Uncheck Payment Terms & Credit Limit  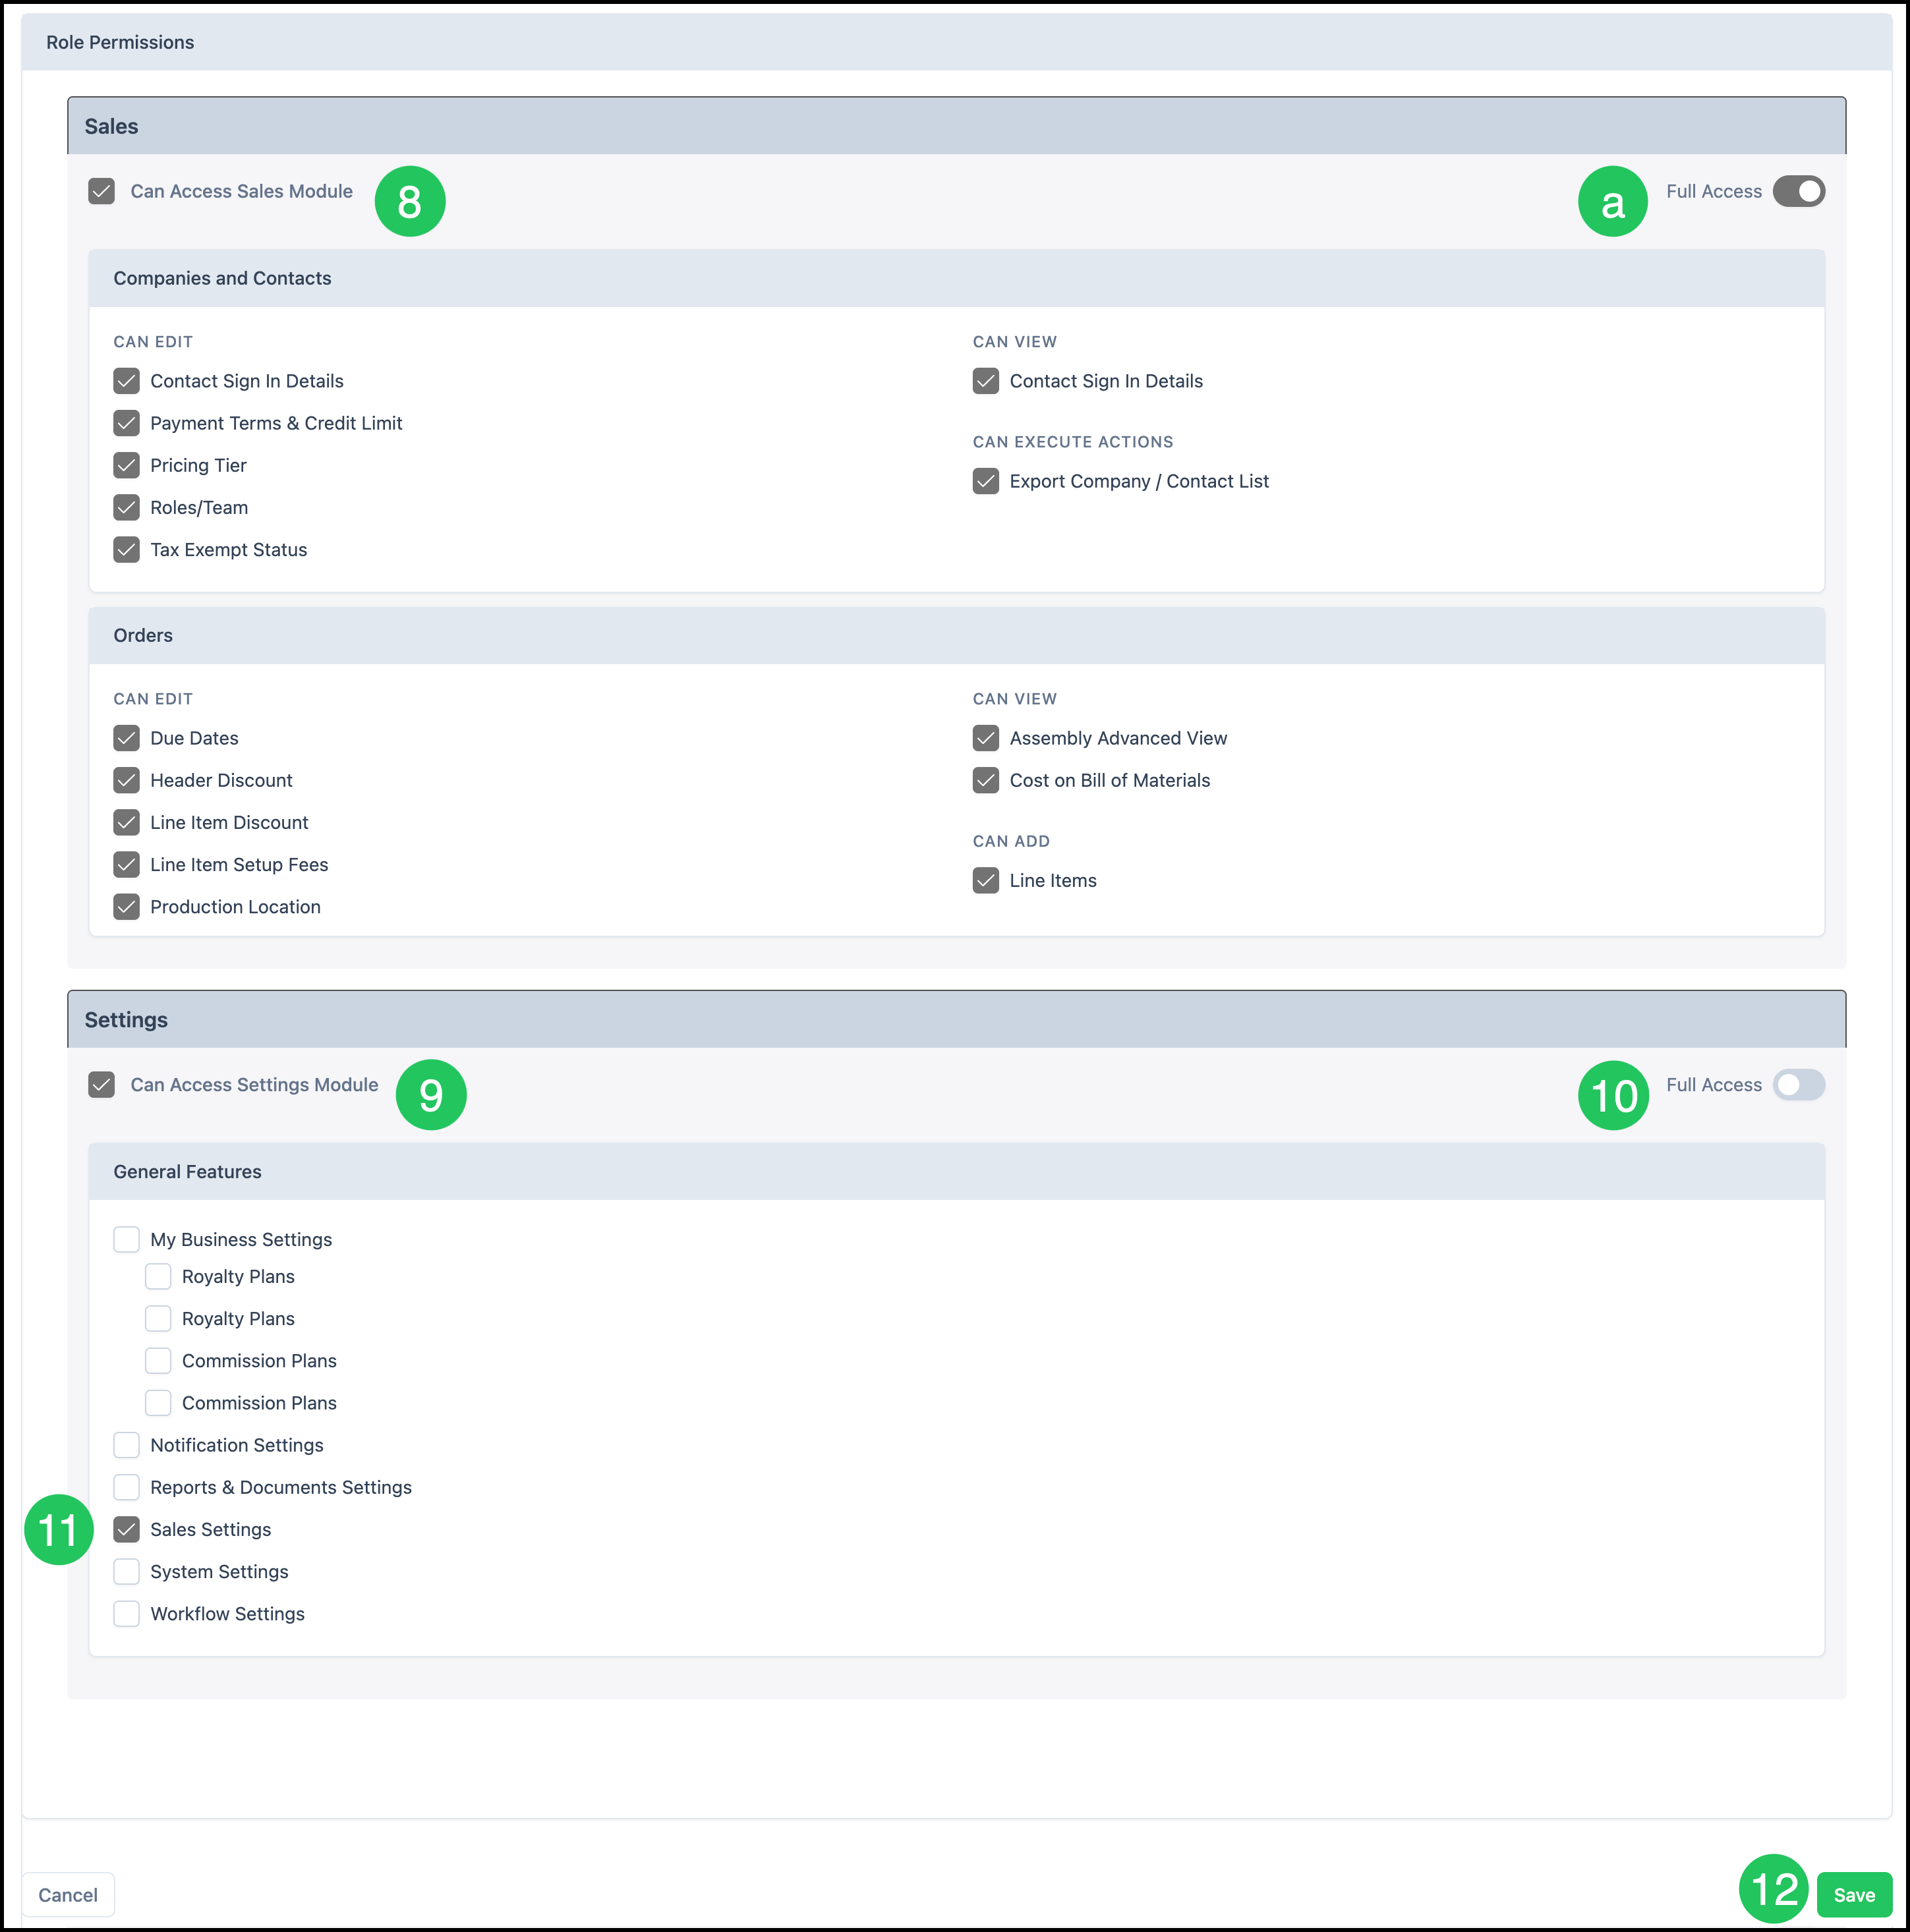127,423
